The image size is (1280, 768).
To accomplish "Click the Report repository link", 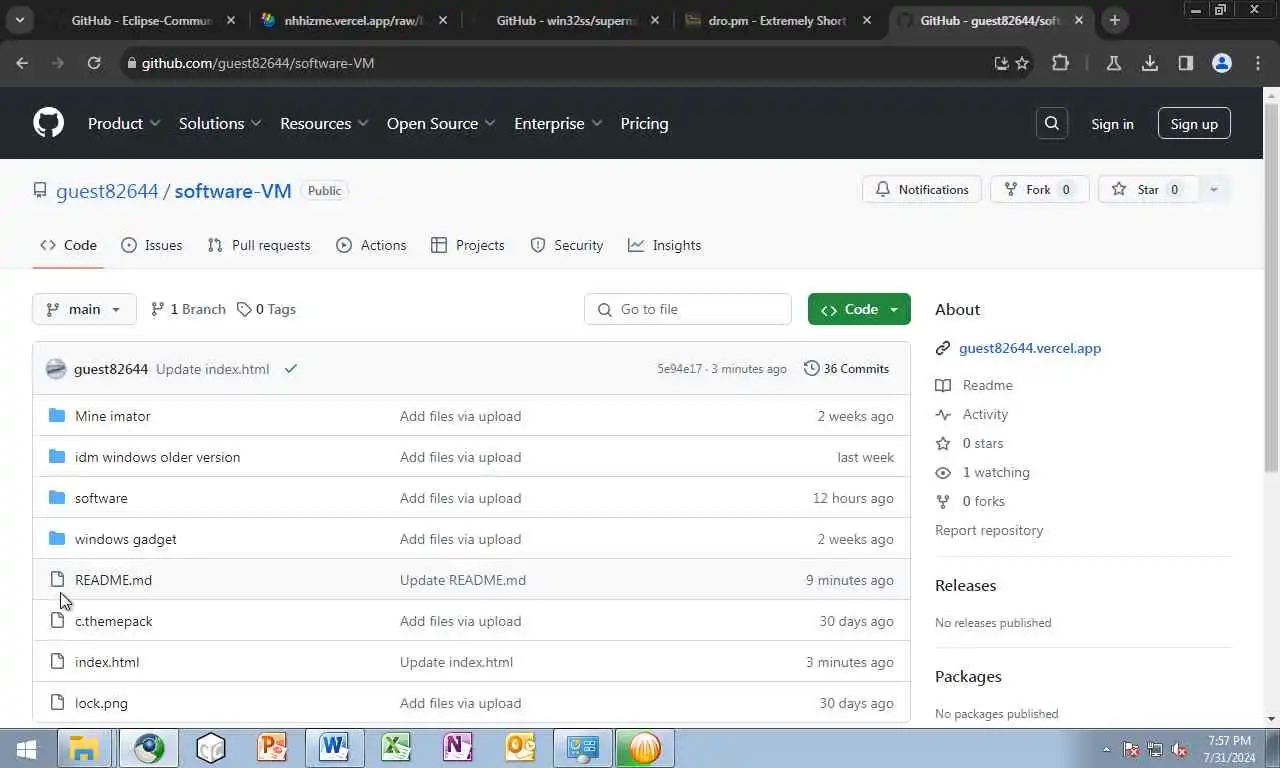I will coord(988,530).
